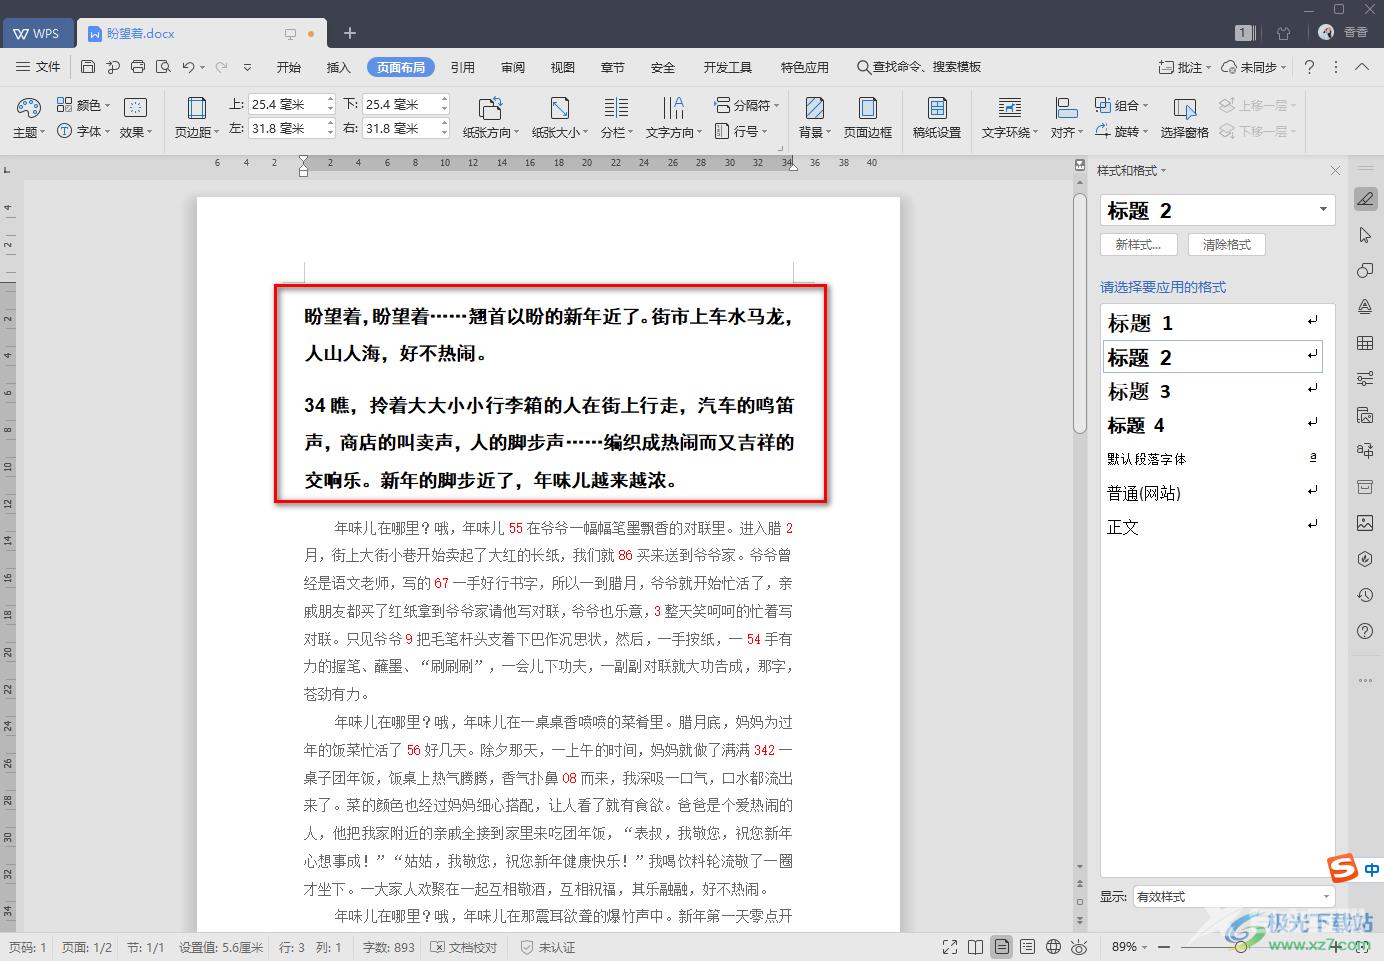Click the selection arrow icon in right sidebar
The height and width of the screenshot is (961, 1384).
(x=1365, y=235)
